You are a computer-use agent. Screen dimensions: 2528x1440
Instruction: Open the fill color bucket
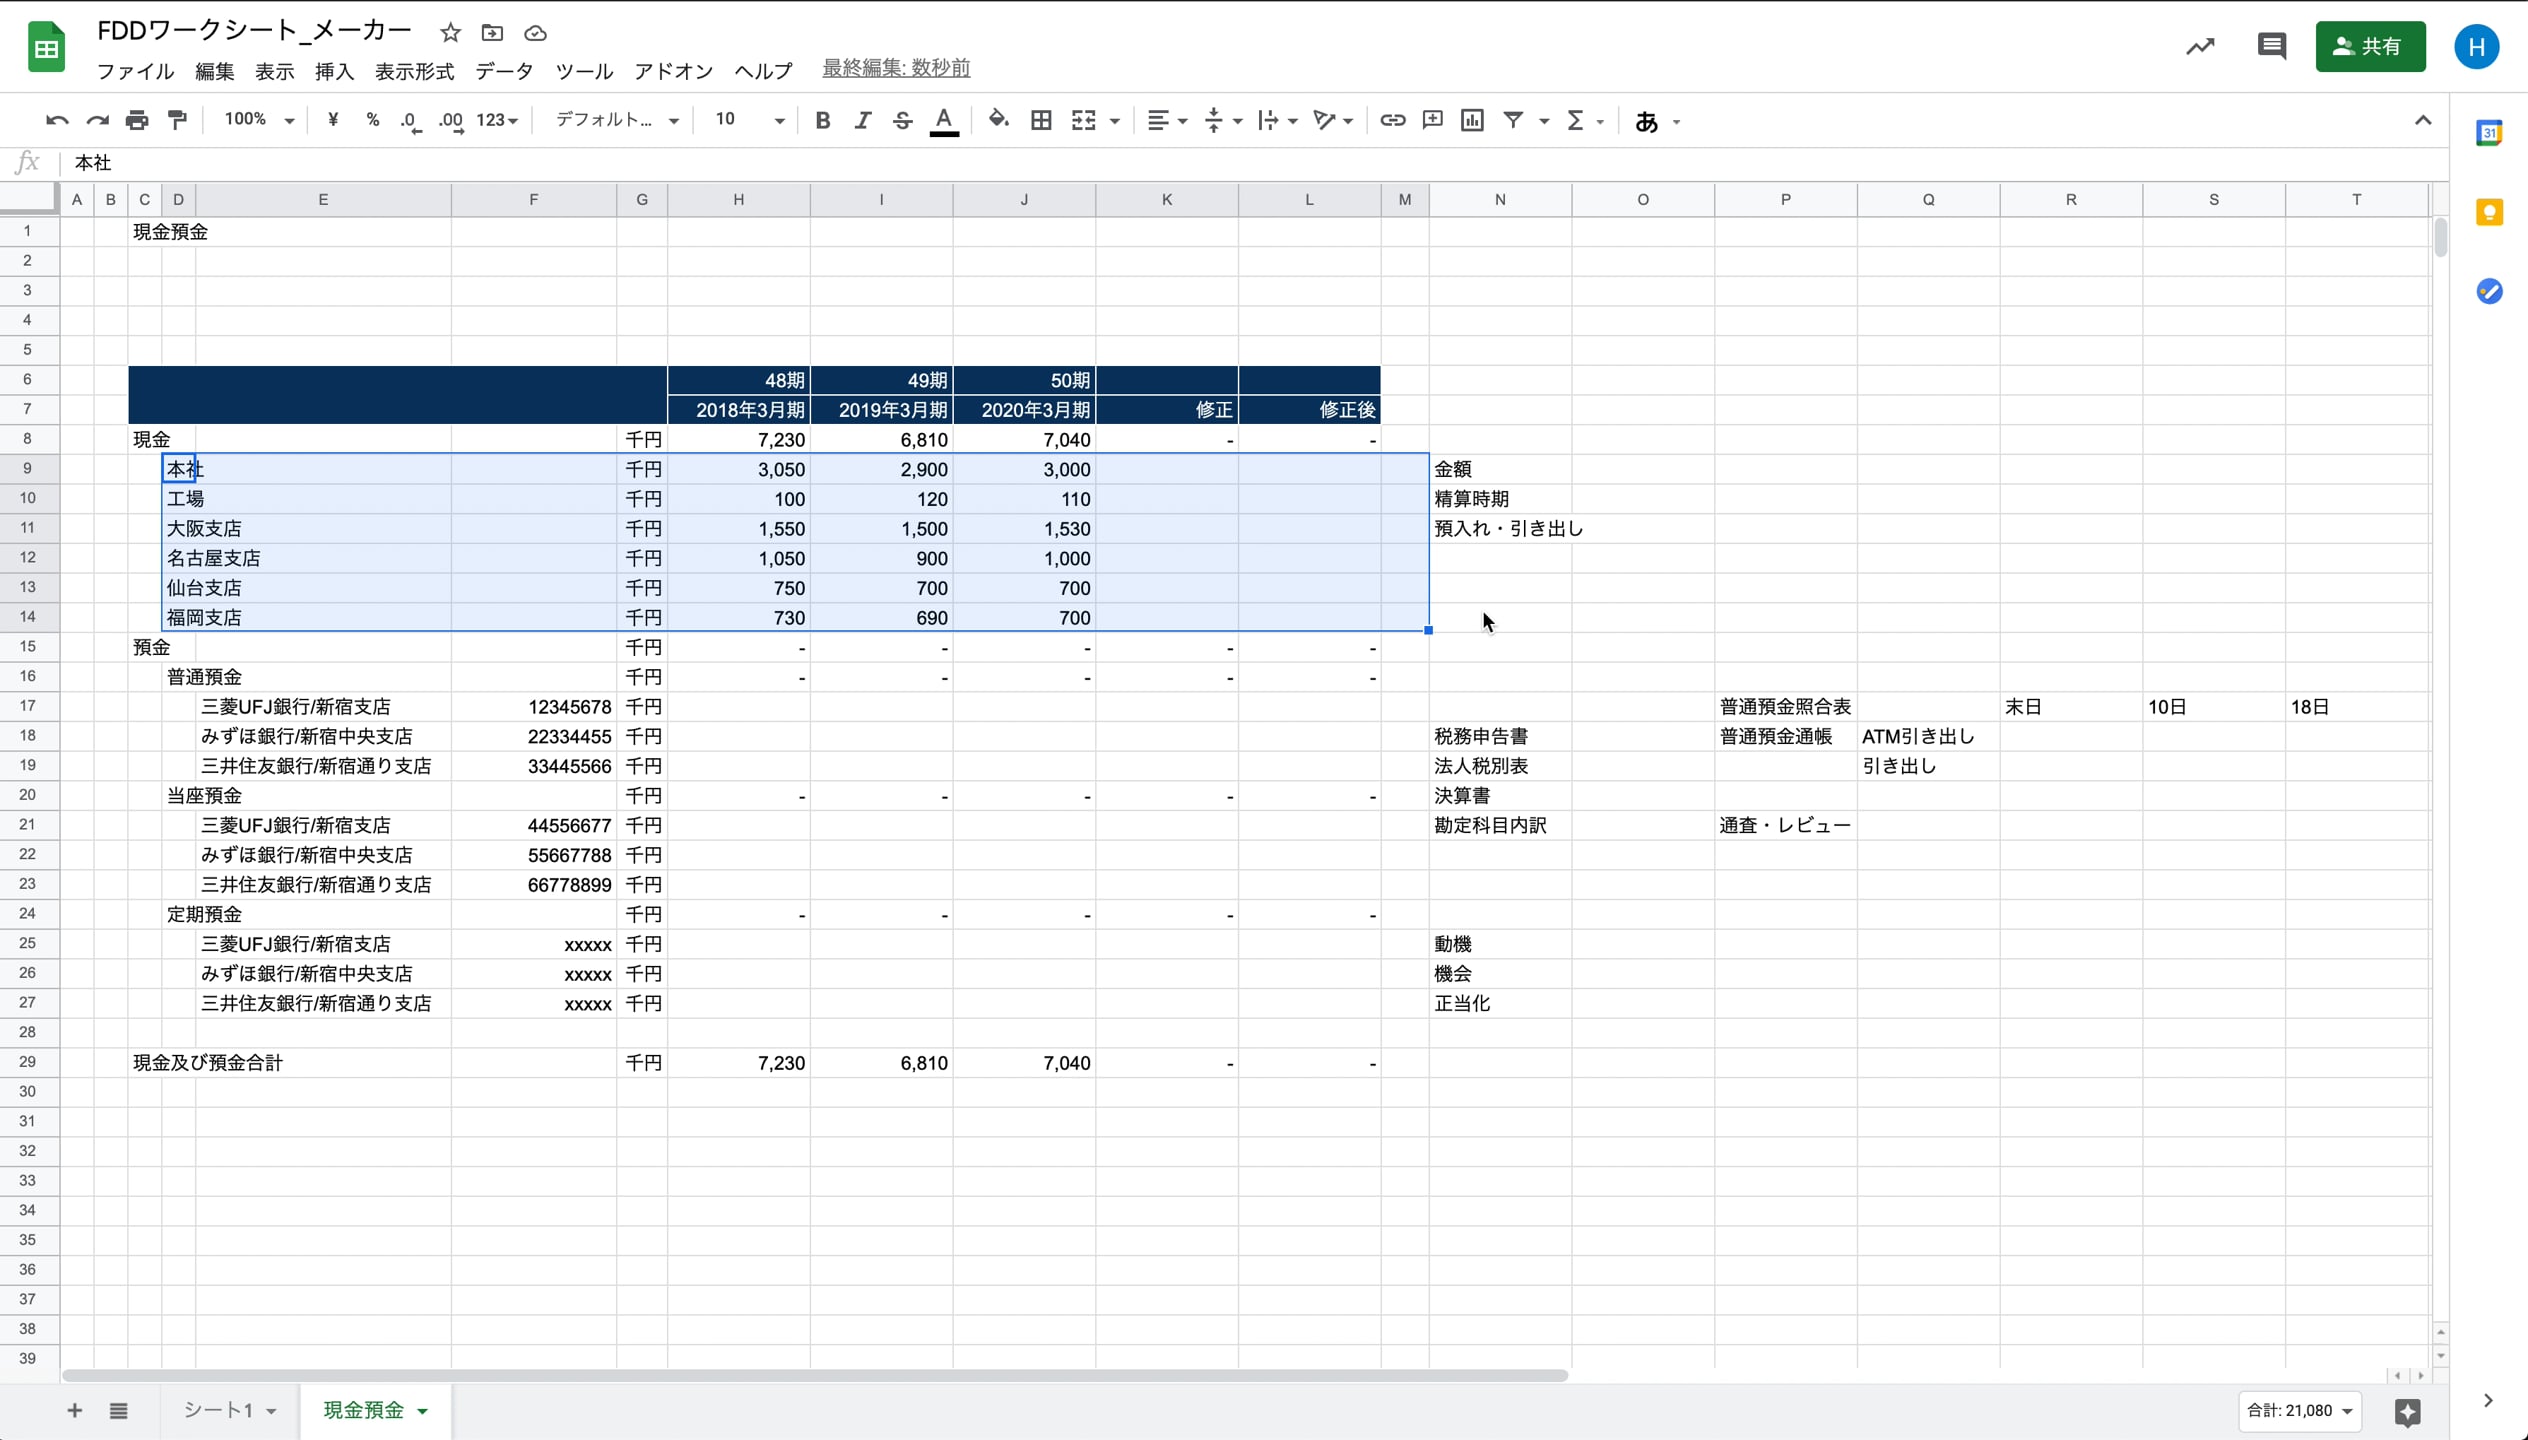click(998, 121)
